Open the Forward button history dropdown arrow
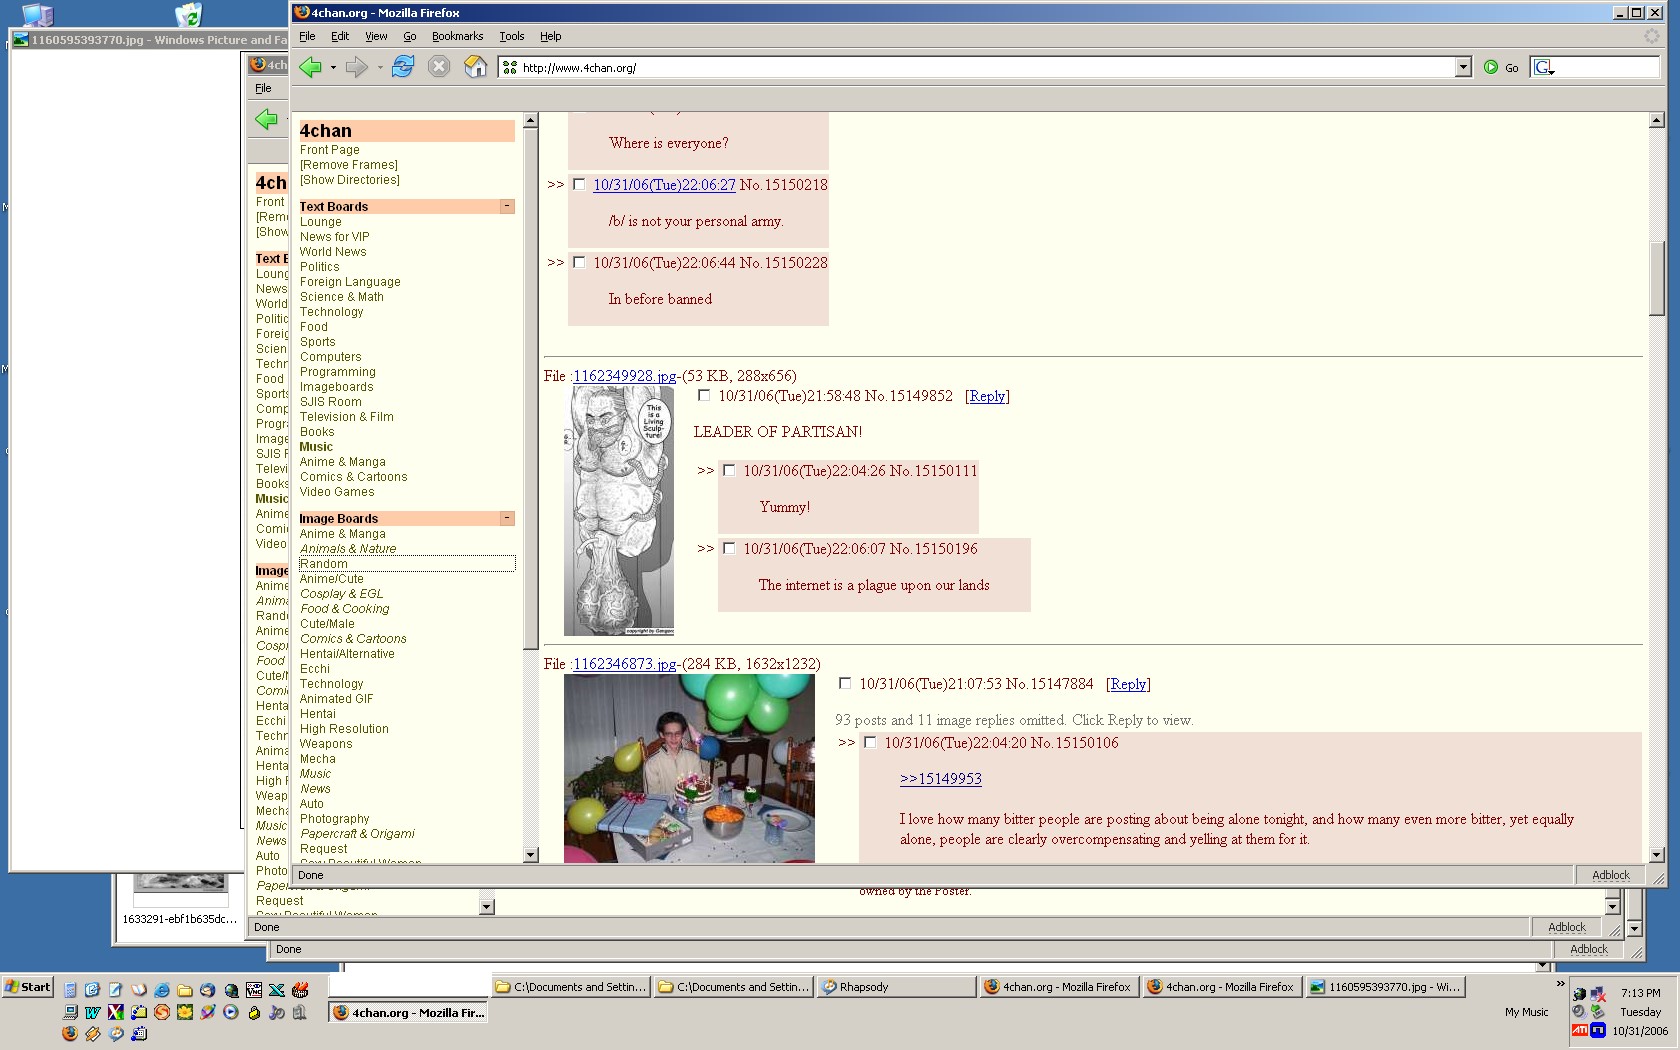Viewport: 1680px width, 1050px height. pos(380,68)
